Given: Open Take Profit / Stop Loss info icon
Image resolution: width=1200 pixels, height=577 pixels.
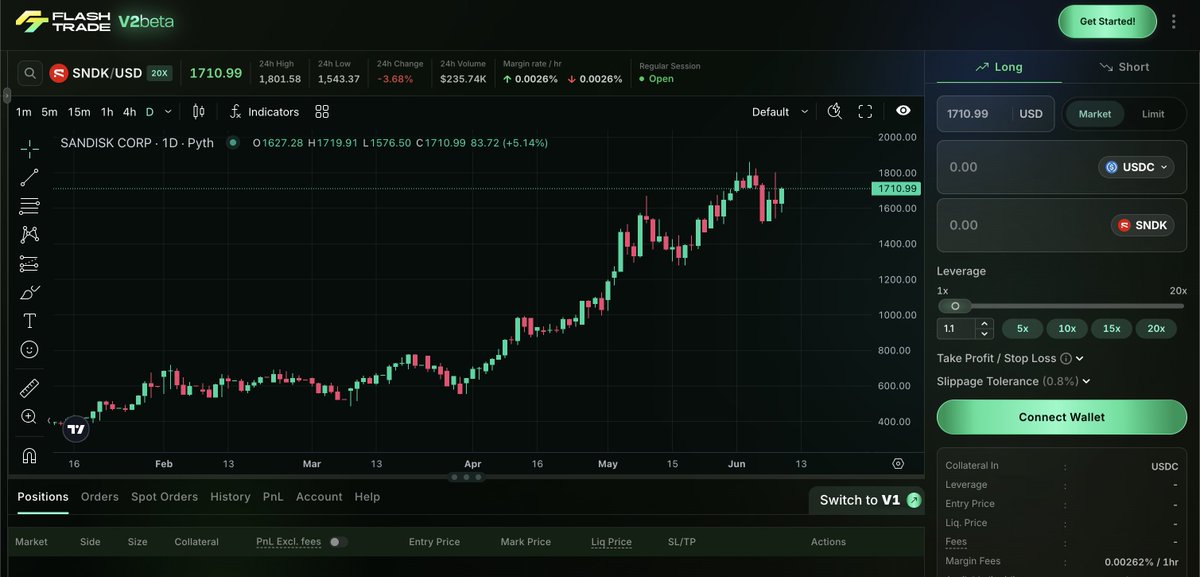Looking at the screenshot, I should tap(1066, 358).
